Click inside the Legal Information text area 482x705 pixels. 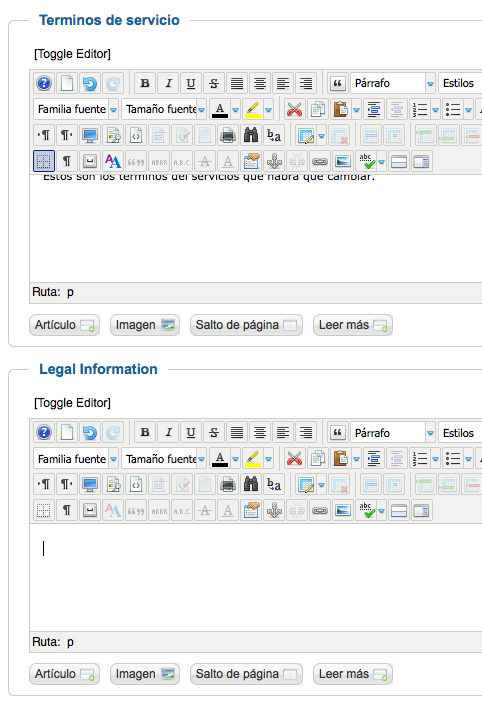tap(256, 578)
